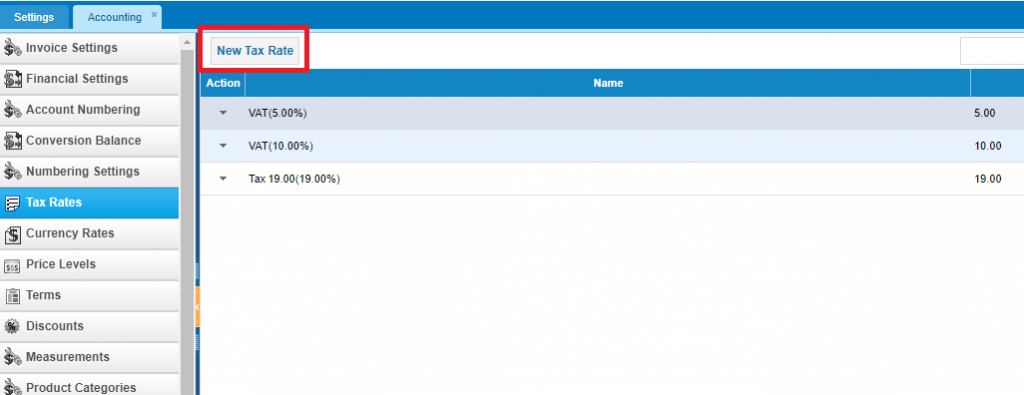Click the Price Levels icon
The image size is (1024, 395).
12,265
